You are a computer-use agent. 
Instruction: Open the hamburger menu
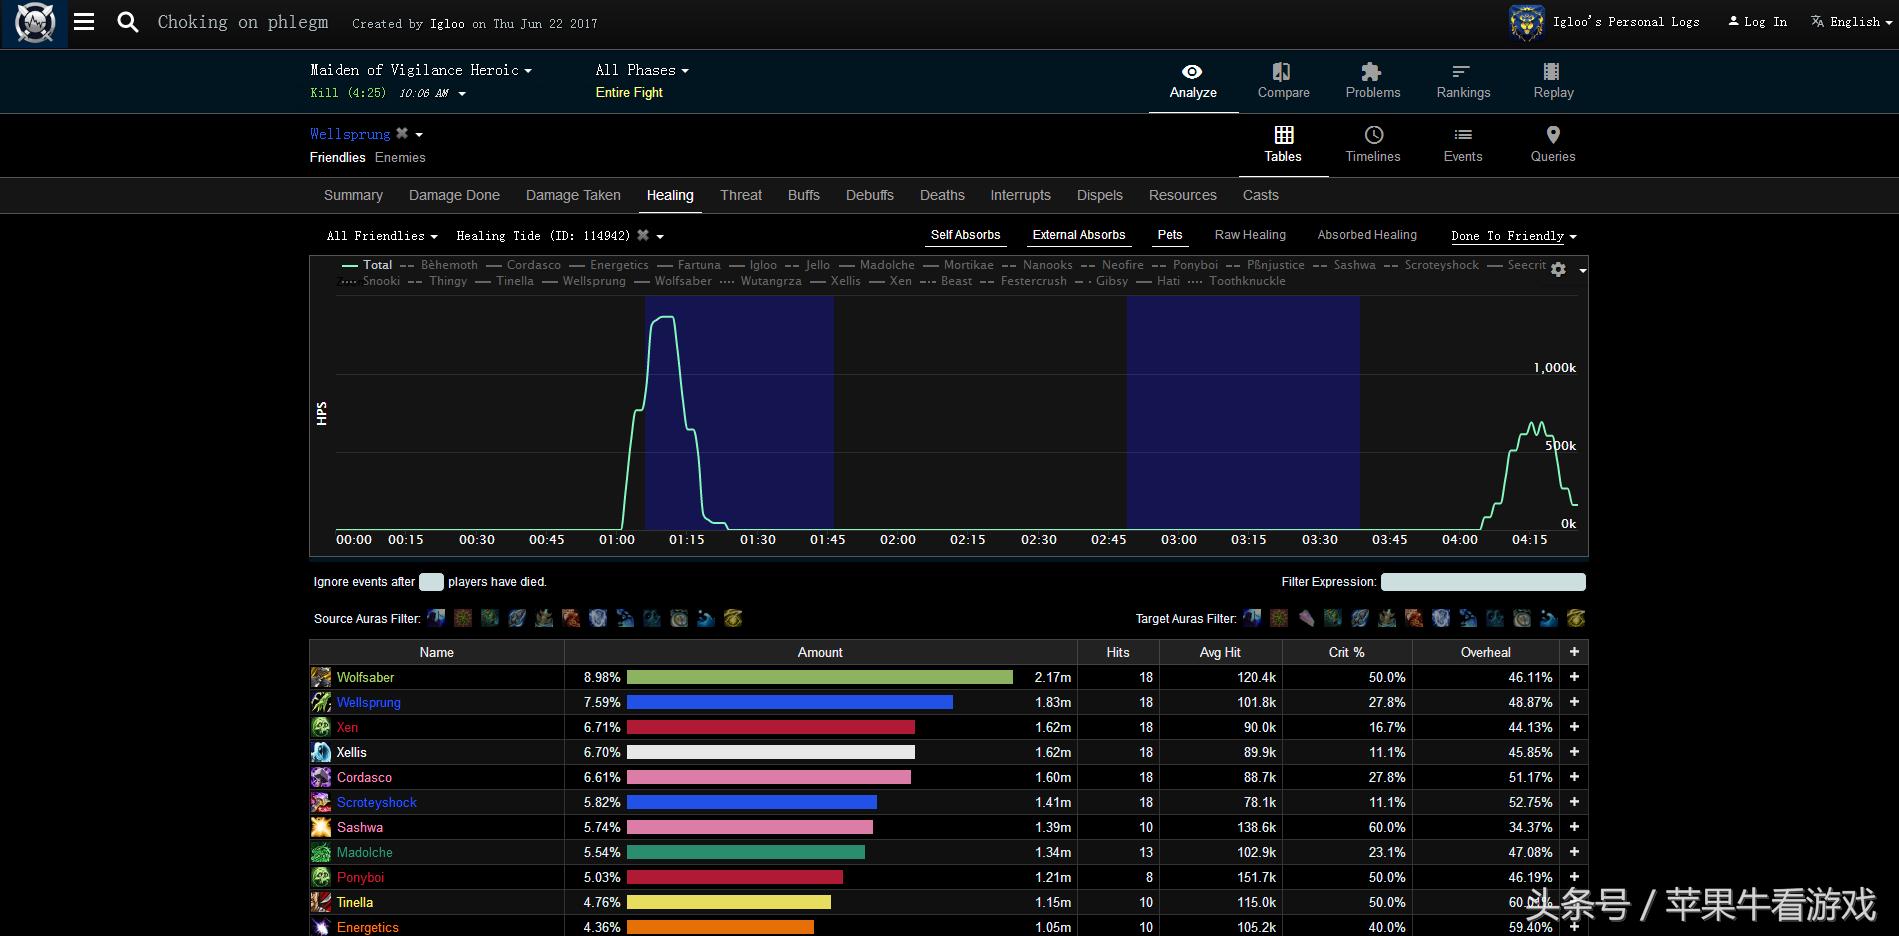pos(84,22)
